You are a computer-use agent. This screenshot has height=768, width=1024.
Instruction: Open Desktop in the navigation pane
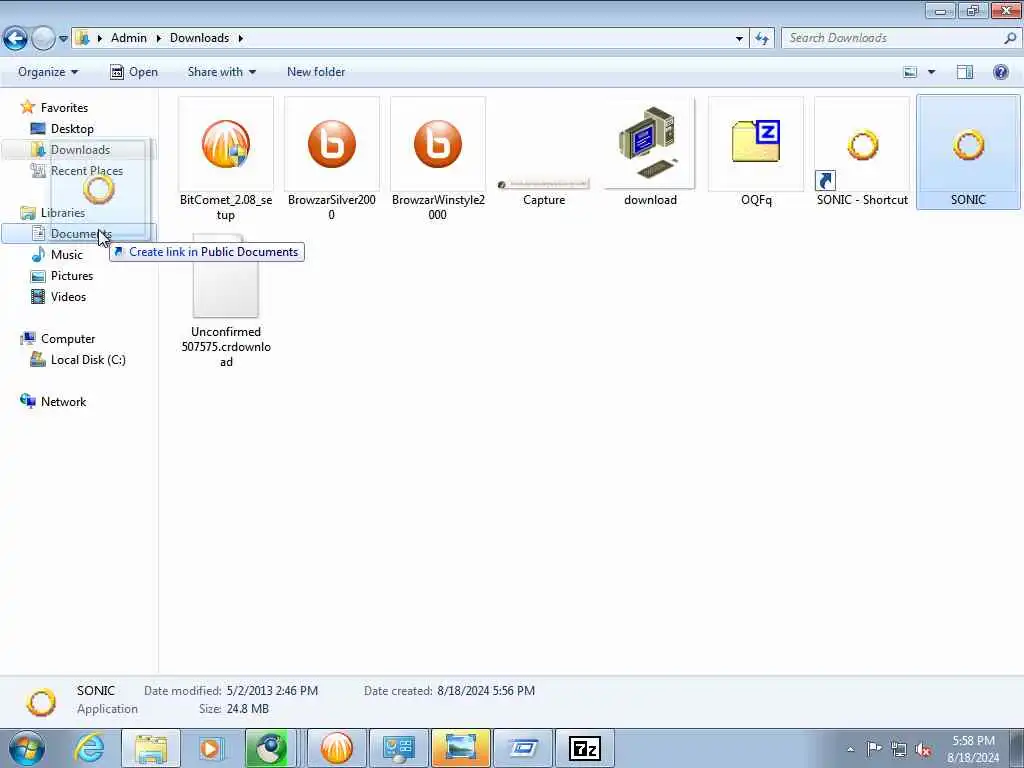tap(72, 129)
